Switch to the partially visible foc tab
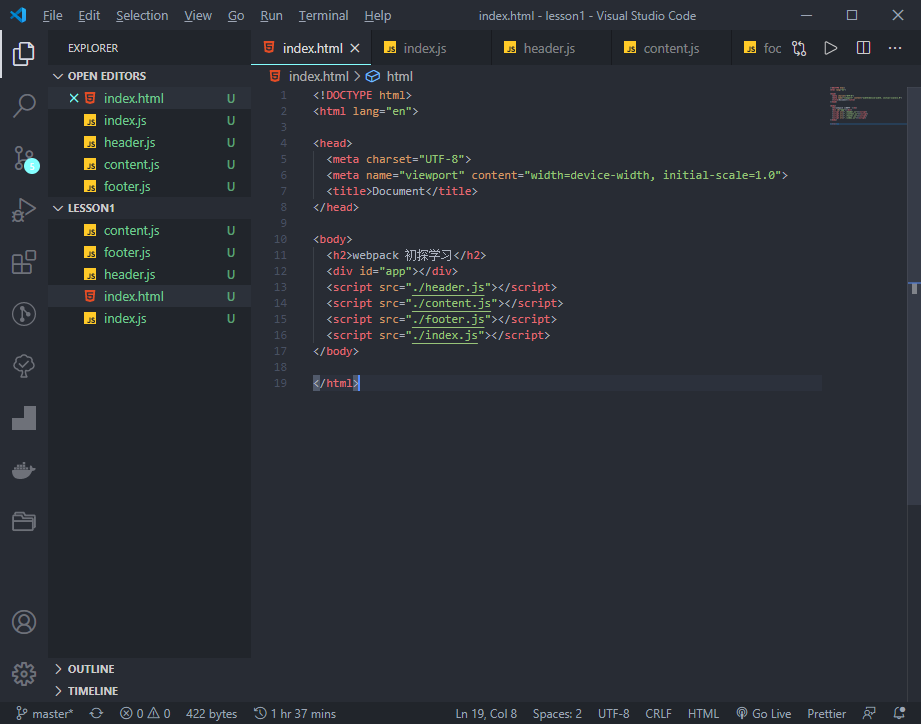Image resolution: width=921 pixels, height=724 pixels. point(762,48)
